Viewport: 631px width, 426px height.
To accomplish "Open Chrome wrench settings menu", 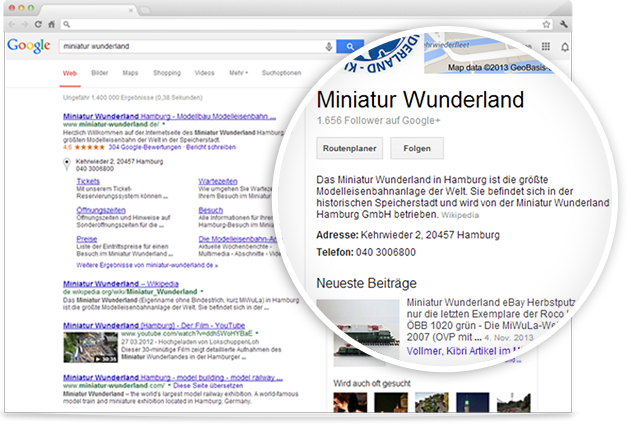I will tap(565, 22).
